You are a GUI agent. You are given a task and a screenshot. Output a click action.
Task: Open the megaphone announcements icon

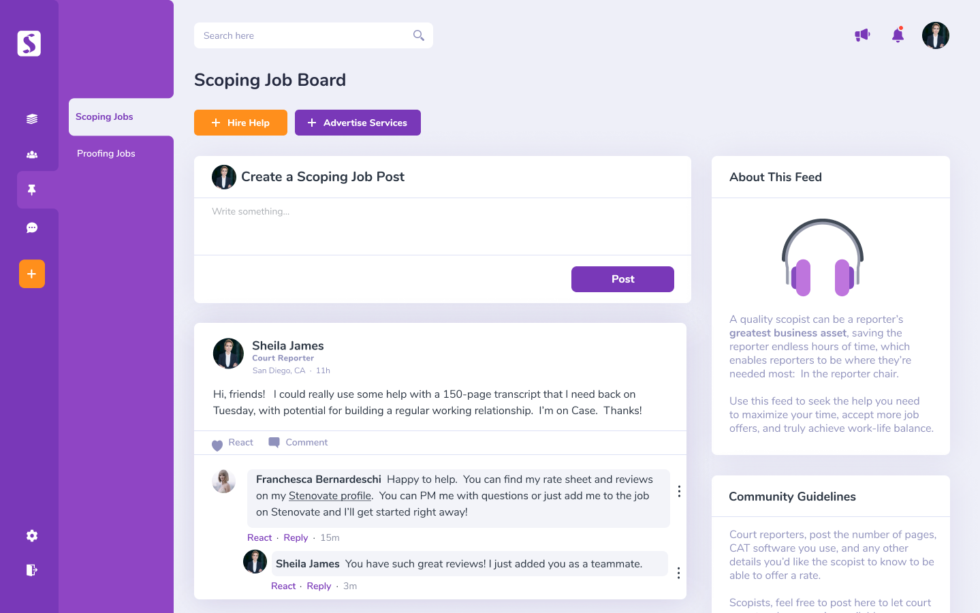point(862,36)
